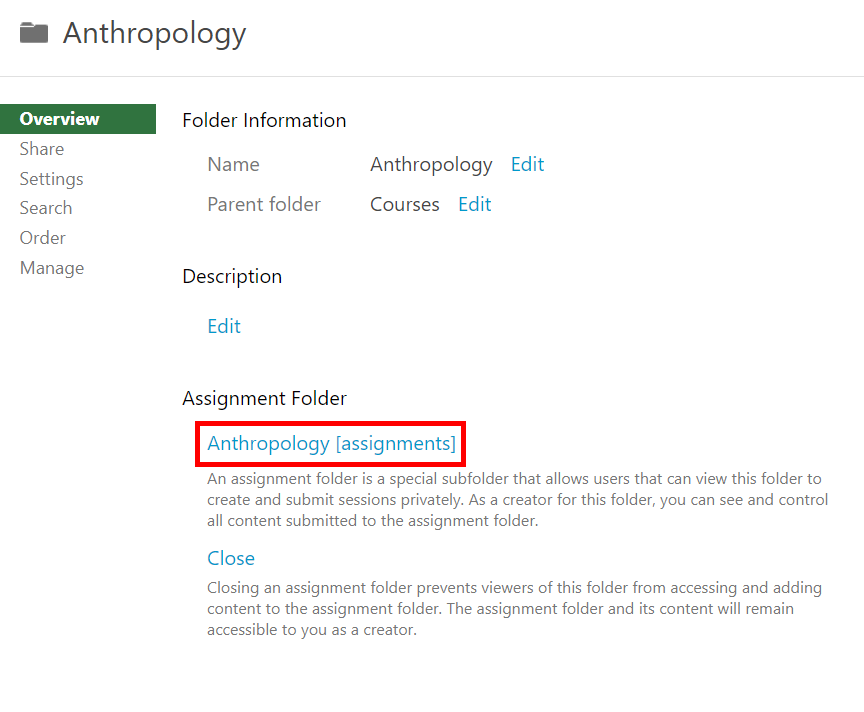Click the folder icon beside Anthropology title
The image size is (864, 712).
(x=34, y=32)
